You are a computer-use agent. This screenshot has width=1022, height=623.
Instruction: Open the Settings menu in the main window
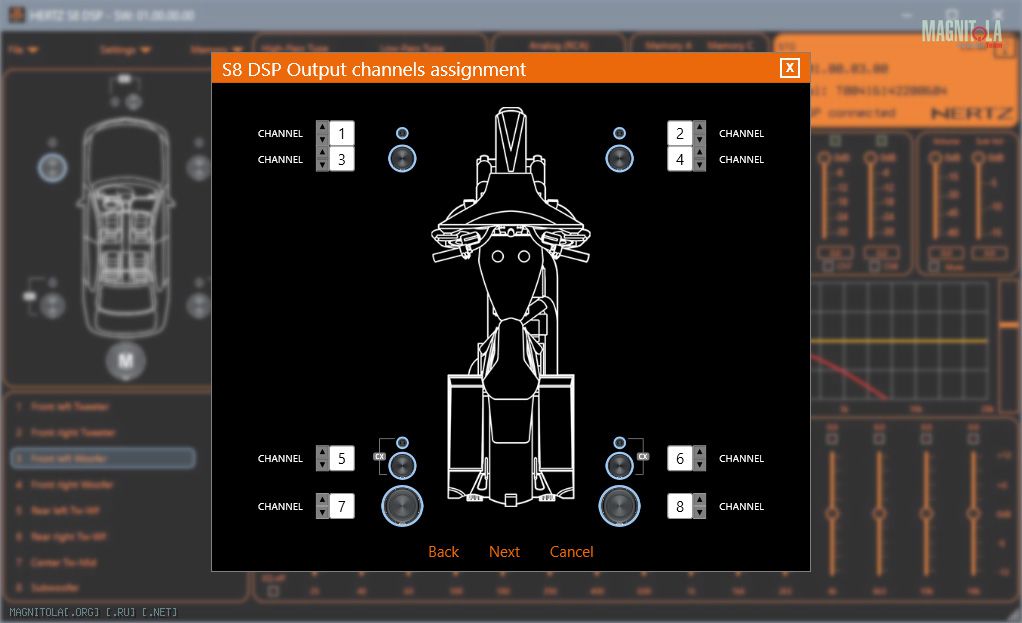coord(125,50)
